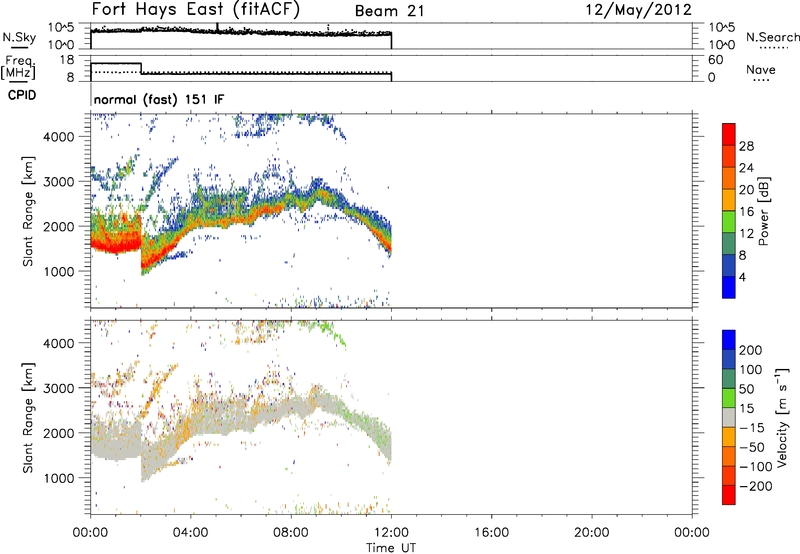Click the '60' Nave axis value

[715, 60]
